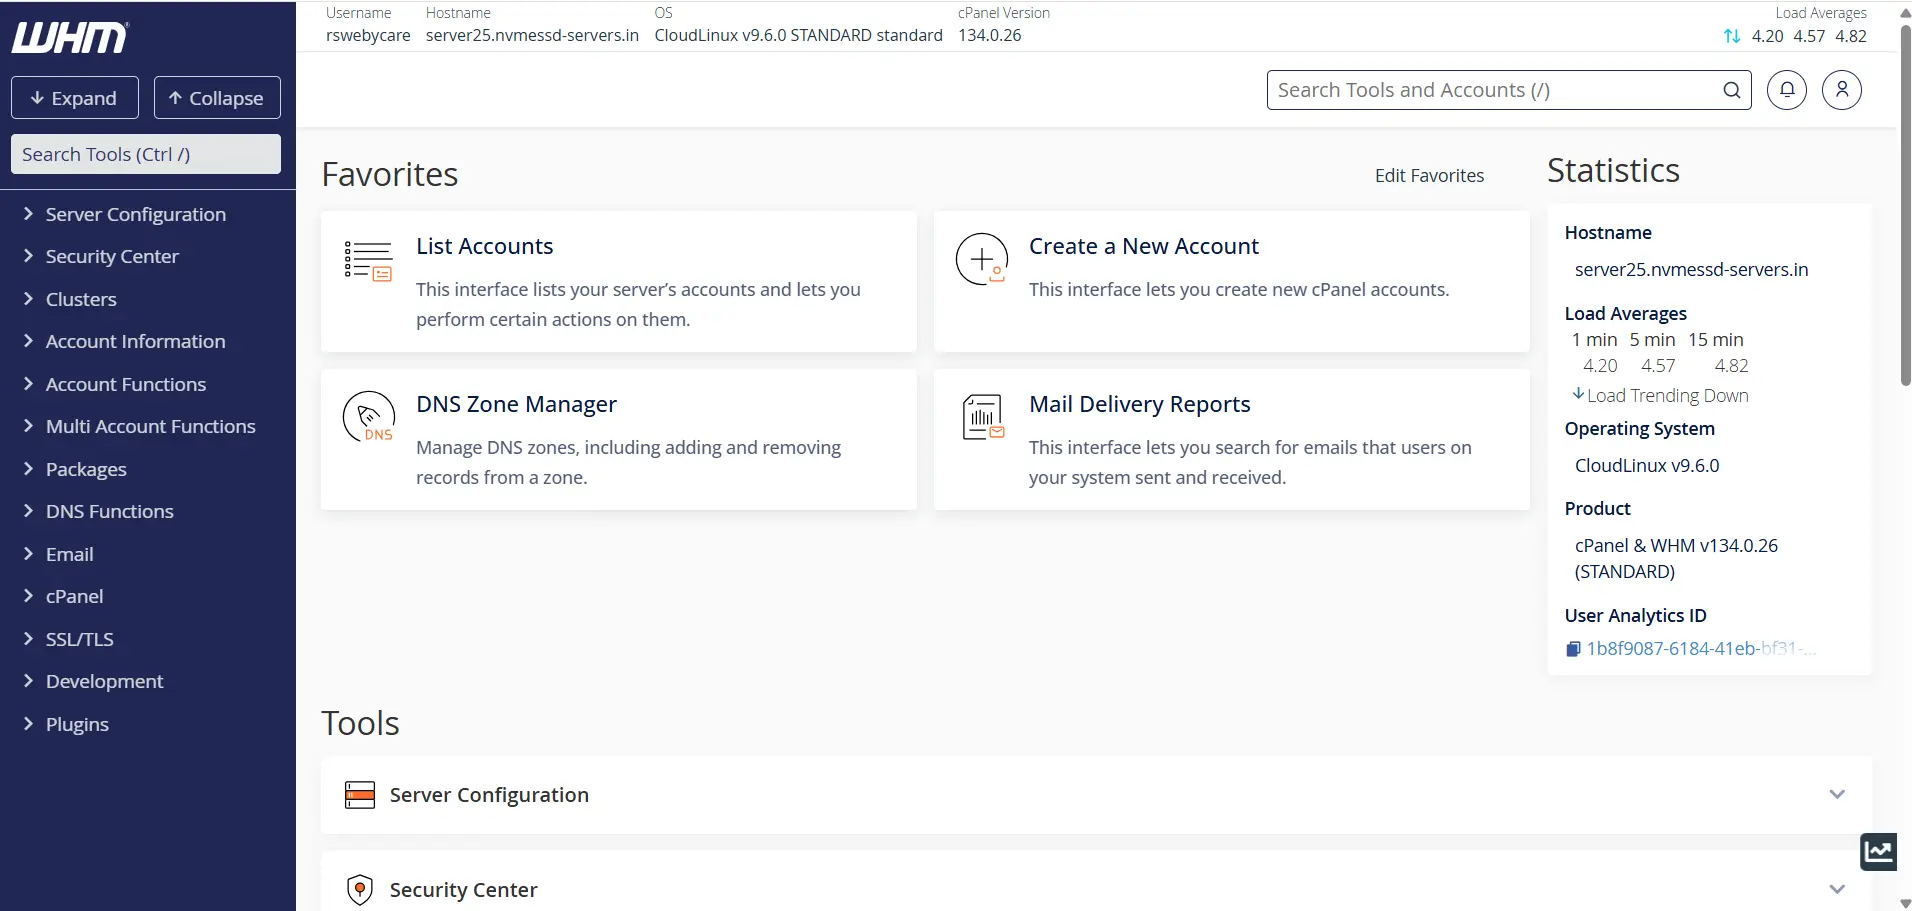Open DNS Zone Manager favorite

619,440
